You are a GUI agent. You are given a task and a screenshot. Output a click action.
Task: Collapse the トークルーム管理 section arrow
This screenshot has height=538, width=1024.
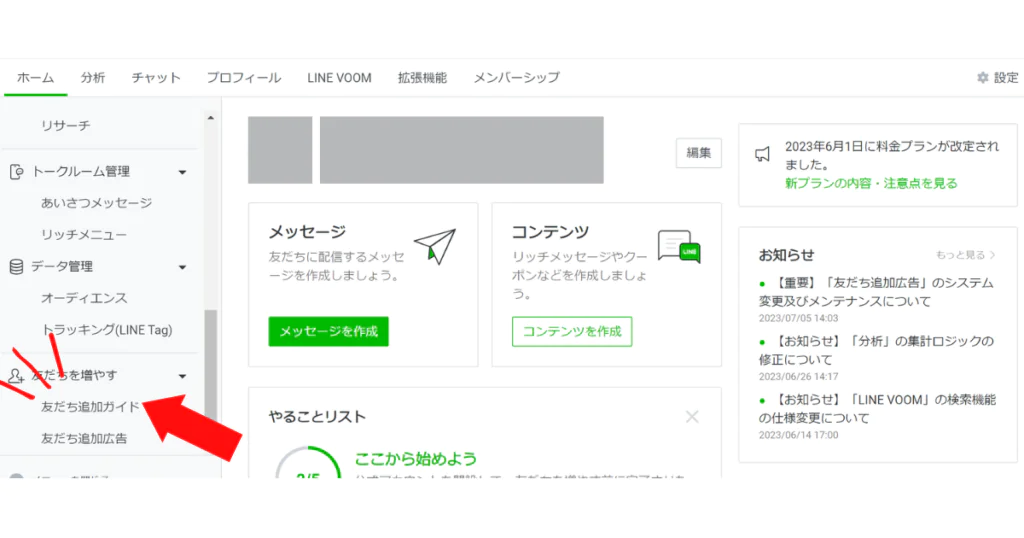[x=182, y=172]
